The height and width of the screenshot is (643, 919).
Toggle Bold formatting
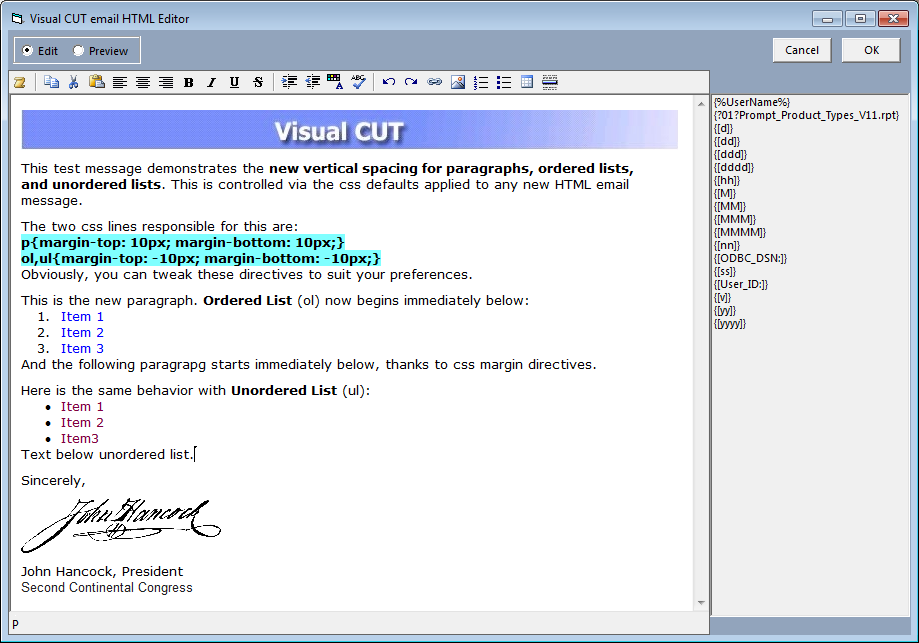click(x=188, y=82)
